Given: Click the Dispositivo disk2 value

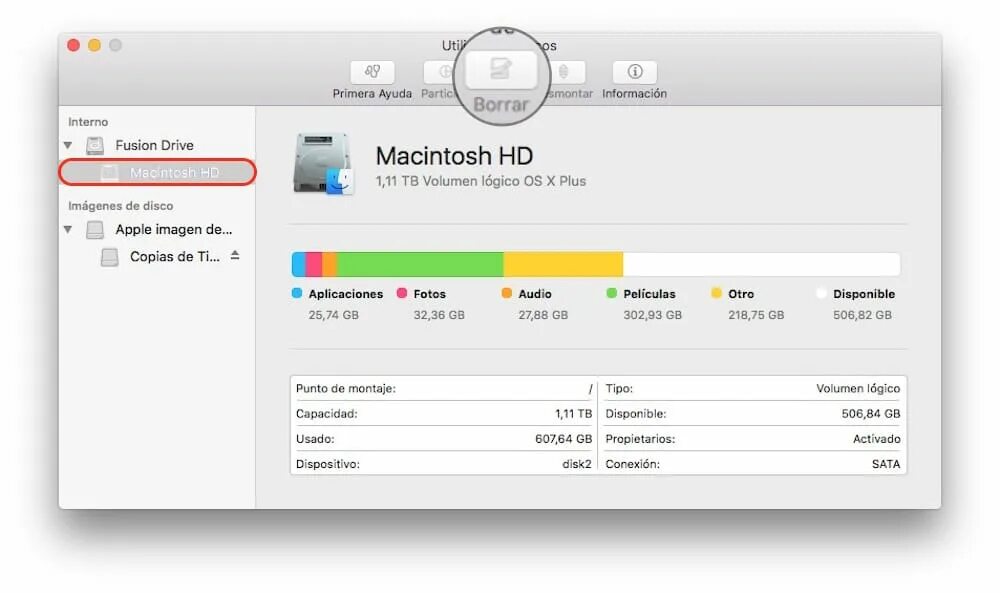Looking at the screenshot, I should pyautogui.click(x=577, y=464).
